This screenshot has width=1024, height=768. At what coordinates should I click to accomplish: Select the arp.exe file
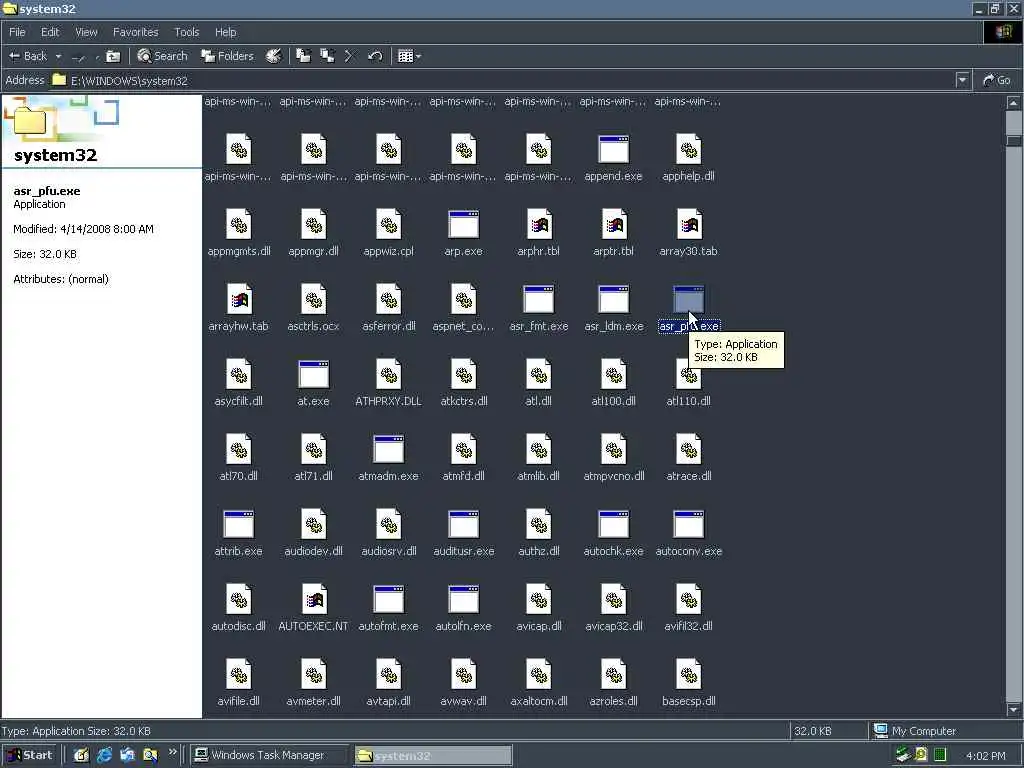(x=464, y=233)
